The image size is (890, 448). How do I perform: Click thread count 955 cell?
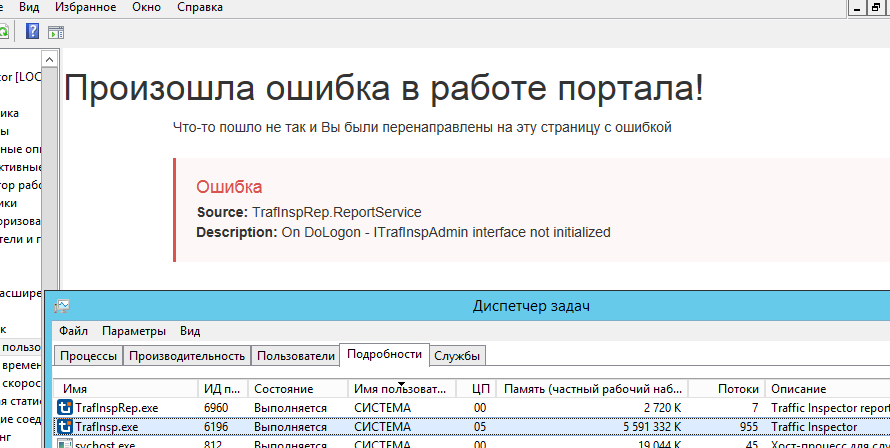coord(749,426)
